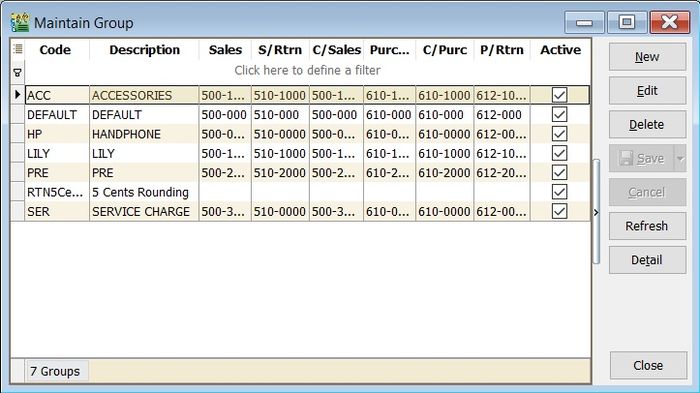Click the Delete button

(647, 125)
